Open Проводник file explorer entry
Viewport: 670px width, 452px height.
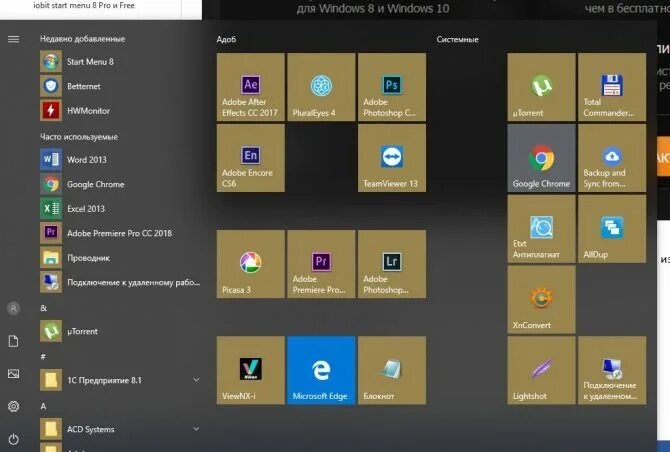point(120,258)
